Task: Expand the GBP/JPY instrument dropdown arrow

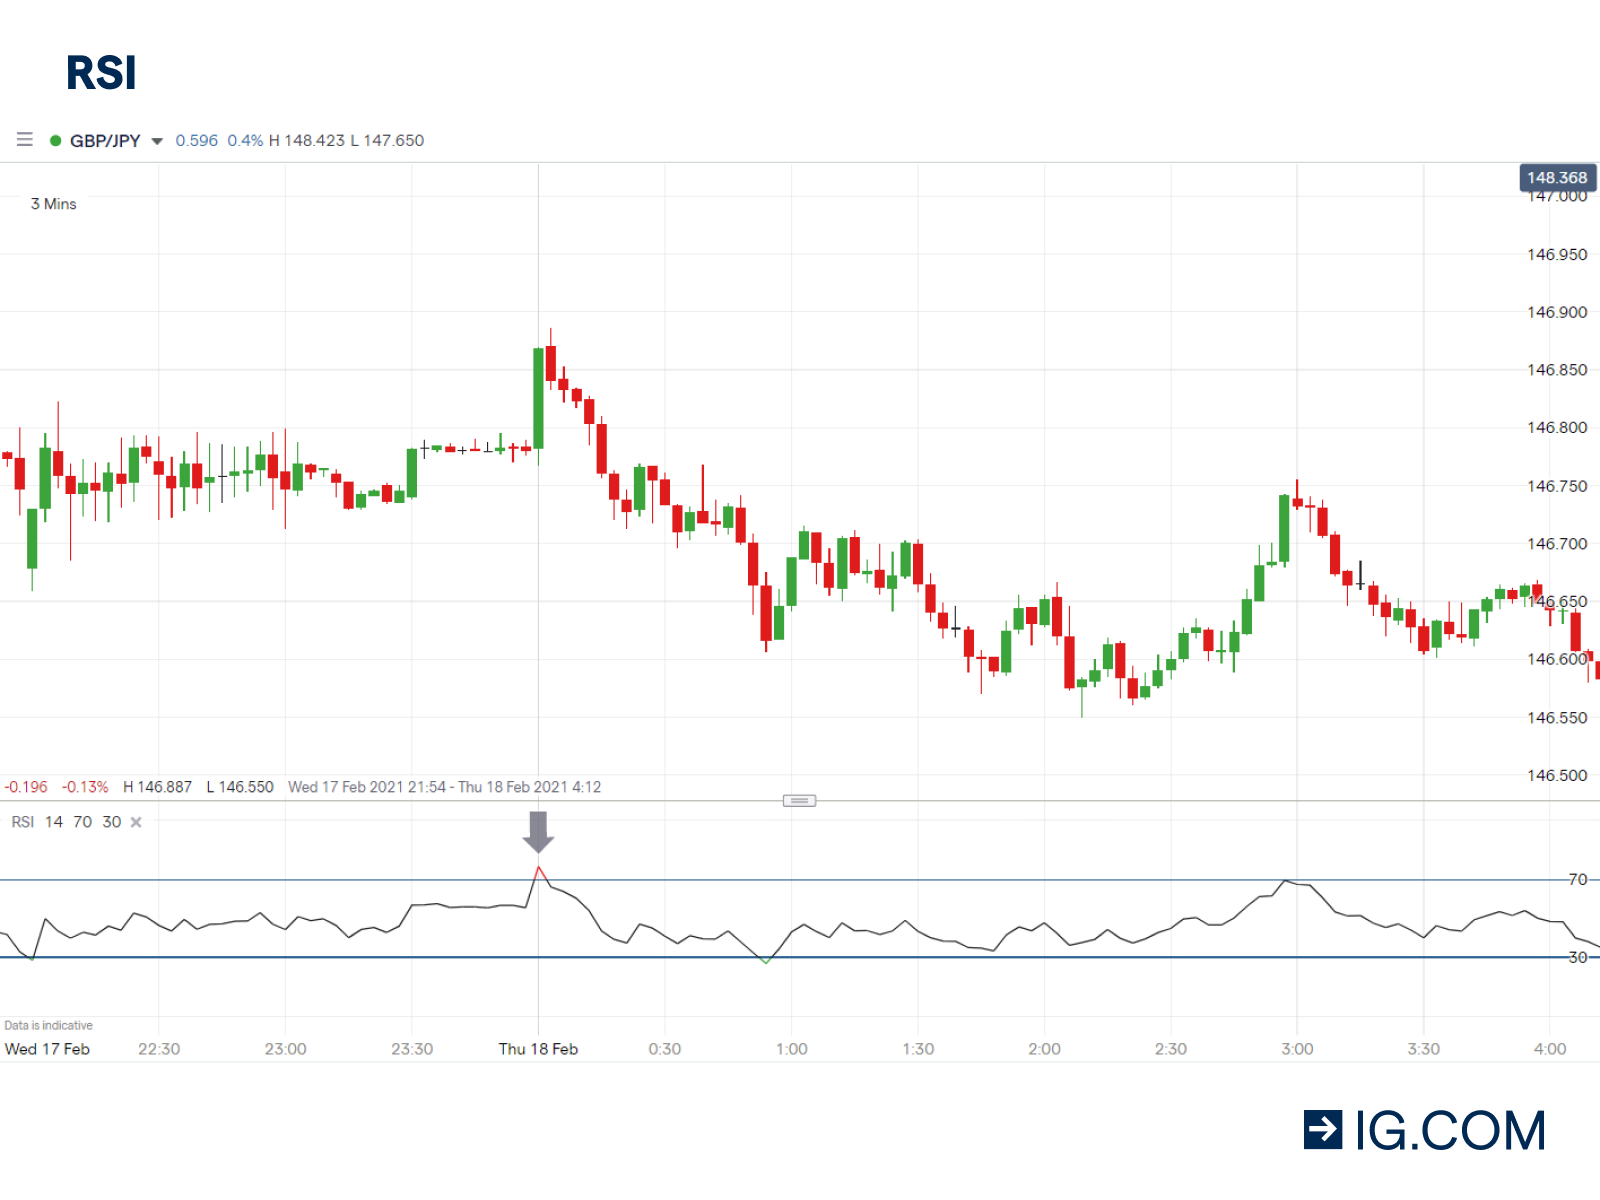Action: click(157, 142)
